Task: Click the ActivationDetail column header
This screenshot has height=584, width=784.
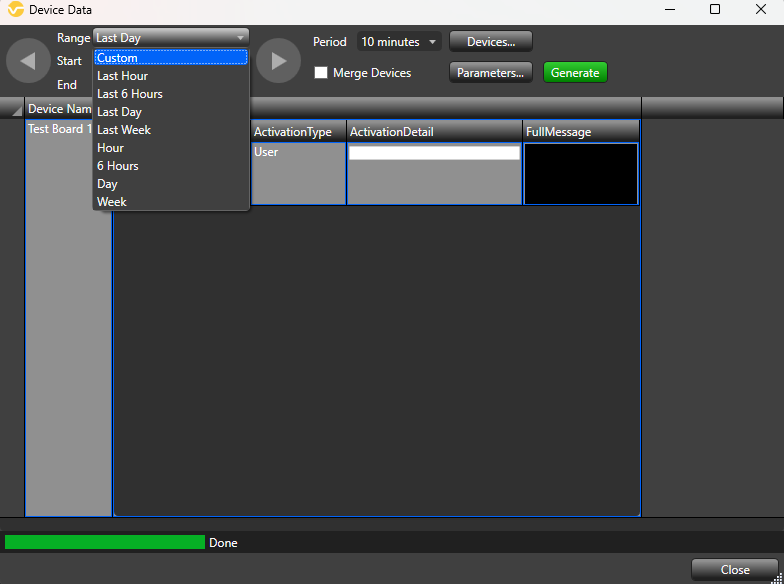Action: 434,132
